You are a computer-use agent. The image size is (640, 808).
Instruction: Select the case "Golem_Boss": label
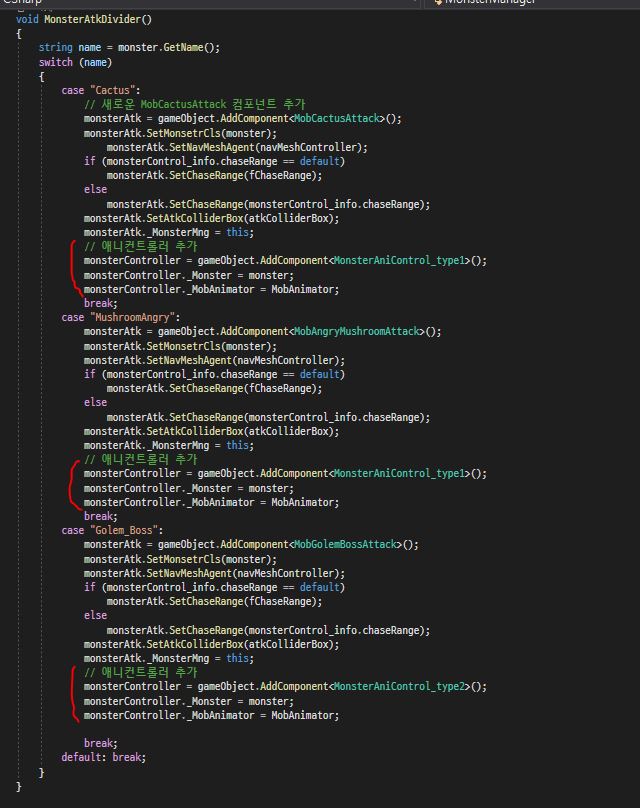(x=112, y=530)
